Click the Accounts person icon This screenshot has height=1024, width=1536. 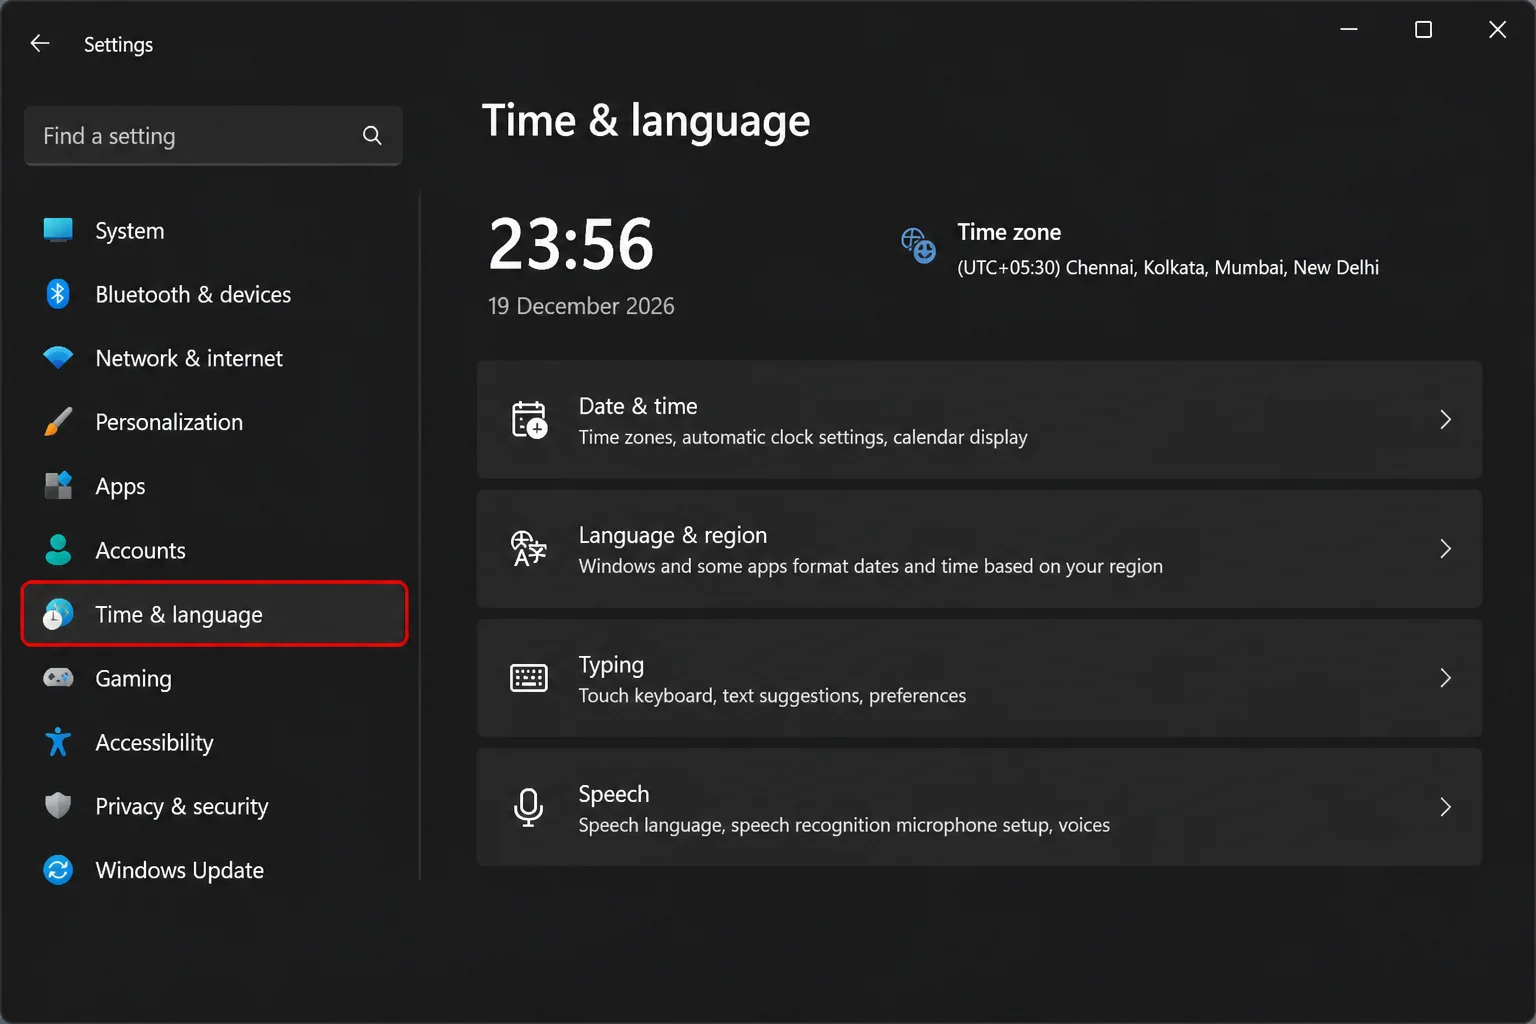pos(58,549)
